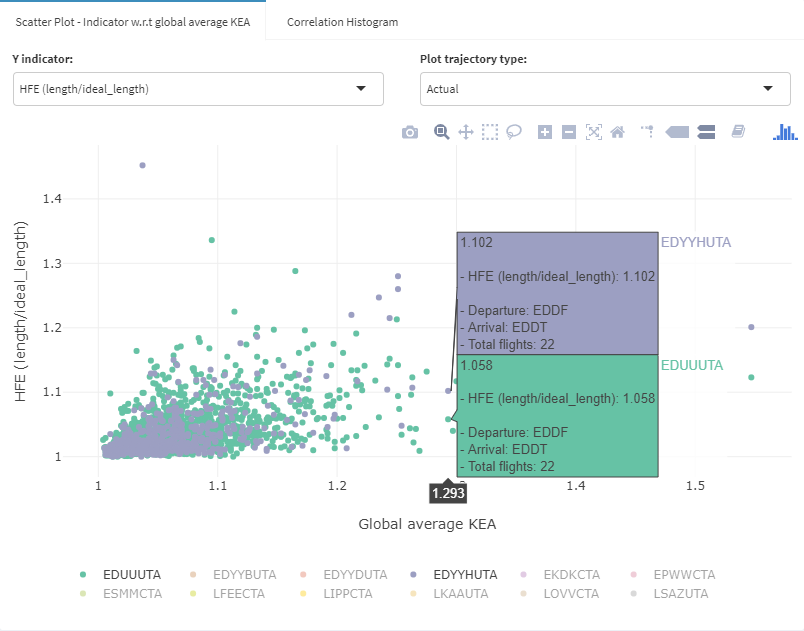Toggle LFEECTA legend series
The image size is (804, 631).
(x=227, y=594)
